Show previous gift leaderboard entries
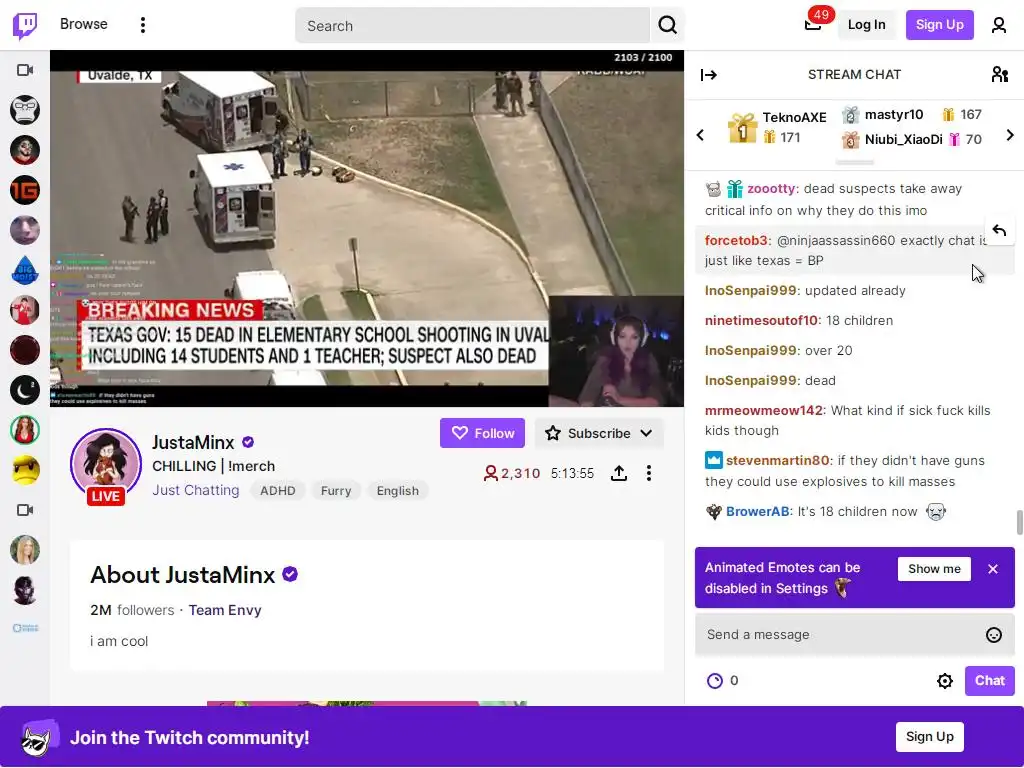The height and width of the screenshot is (768, 1024). click(700, 135)
